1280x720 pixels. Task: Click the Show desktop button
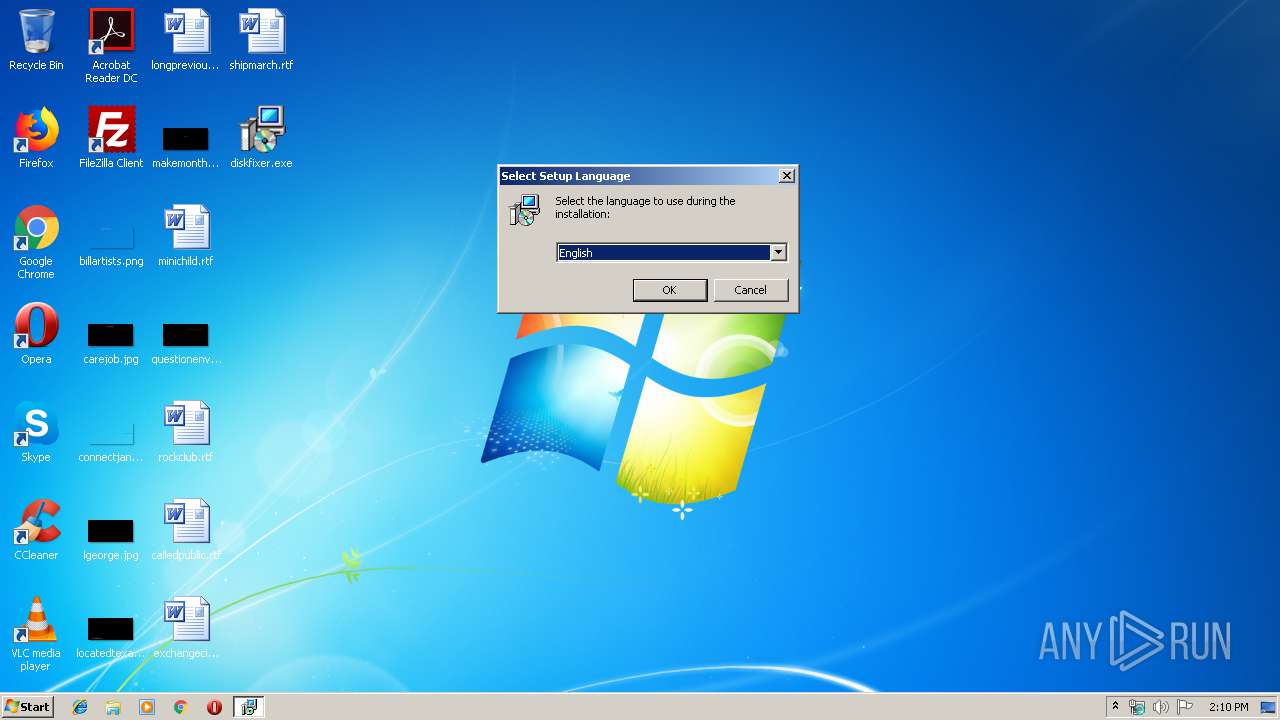pyautogui.click(x=1269, y=707)
